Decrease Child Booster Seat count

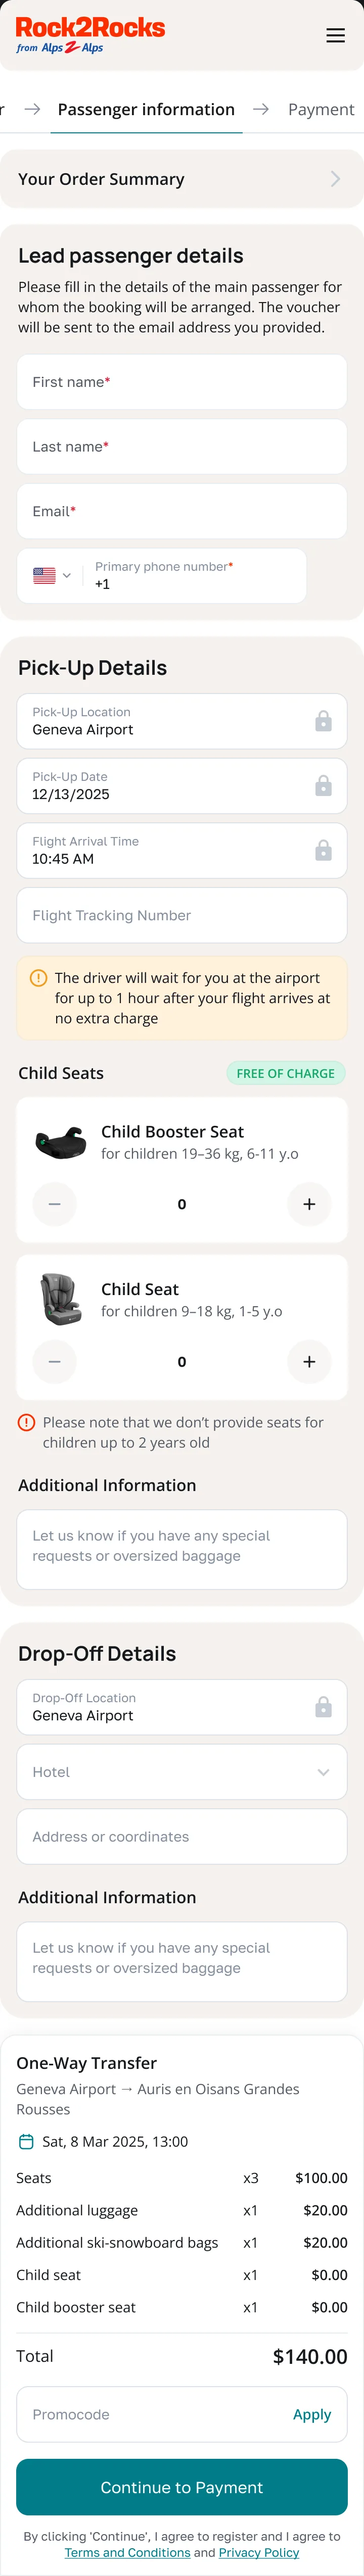point(55,1204)
